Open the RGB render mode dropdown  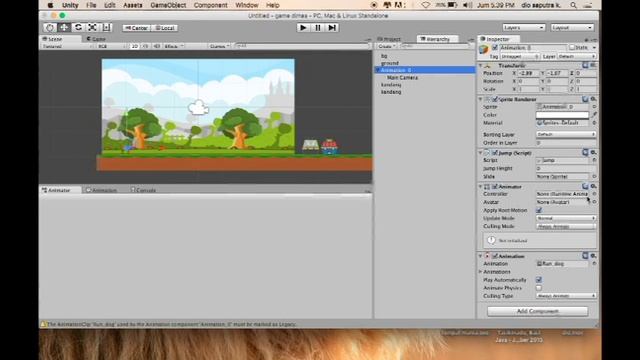click(112, 46)
